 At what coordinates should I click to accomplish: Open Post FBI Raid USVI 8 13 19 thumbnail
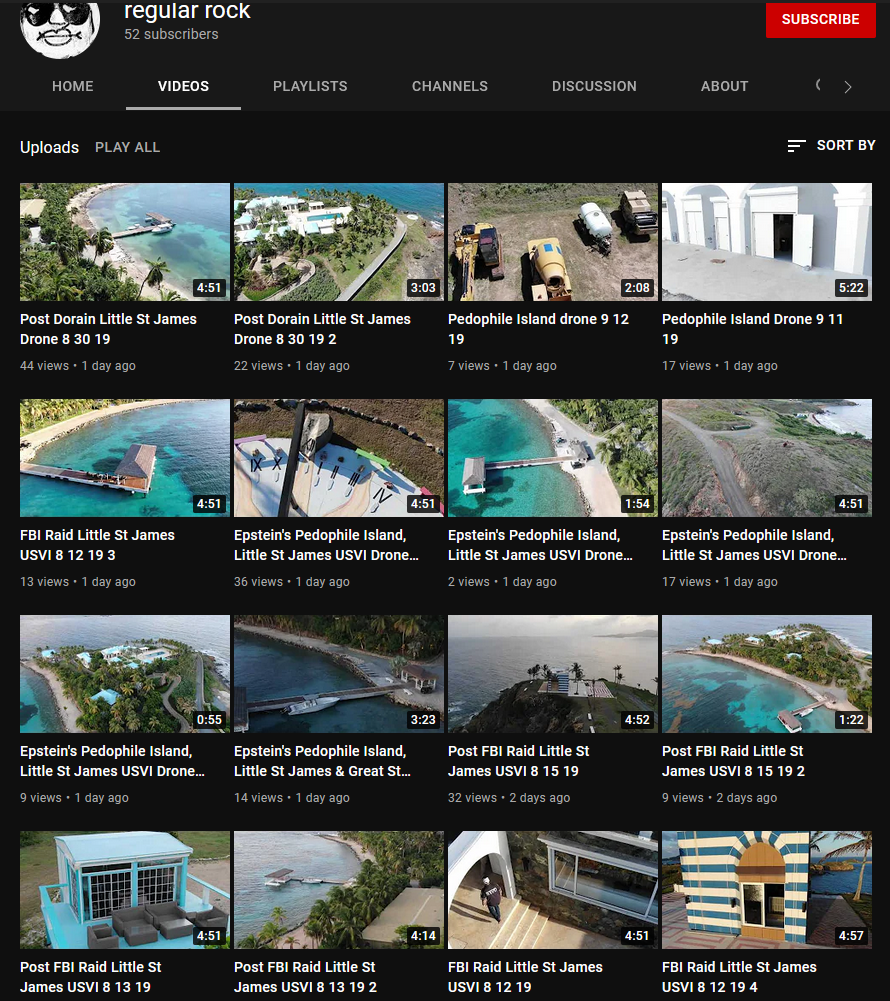[124, 889]
